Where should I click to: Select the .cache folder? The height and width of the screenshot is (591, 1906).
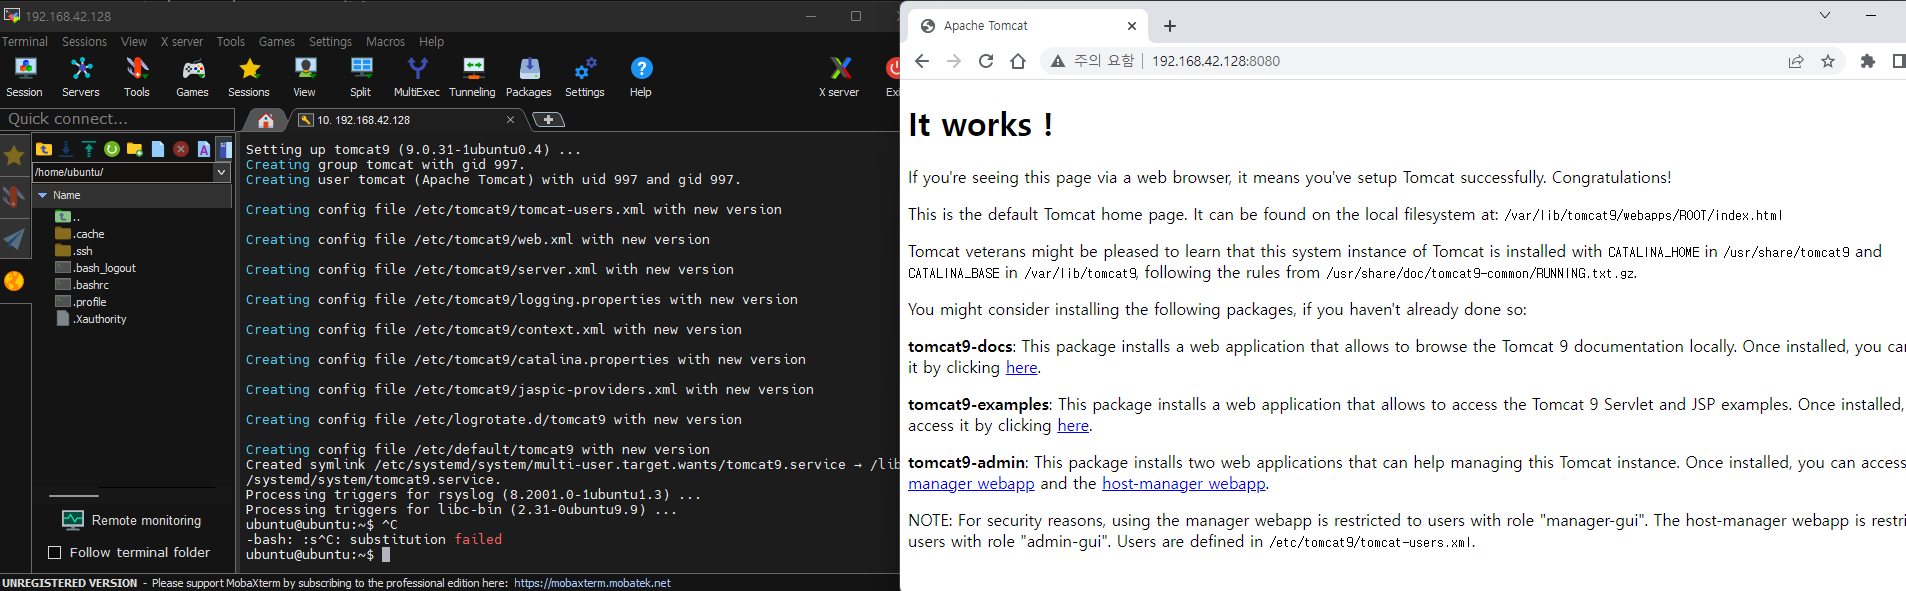point(80,234)
